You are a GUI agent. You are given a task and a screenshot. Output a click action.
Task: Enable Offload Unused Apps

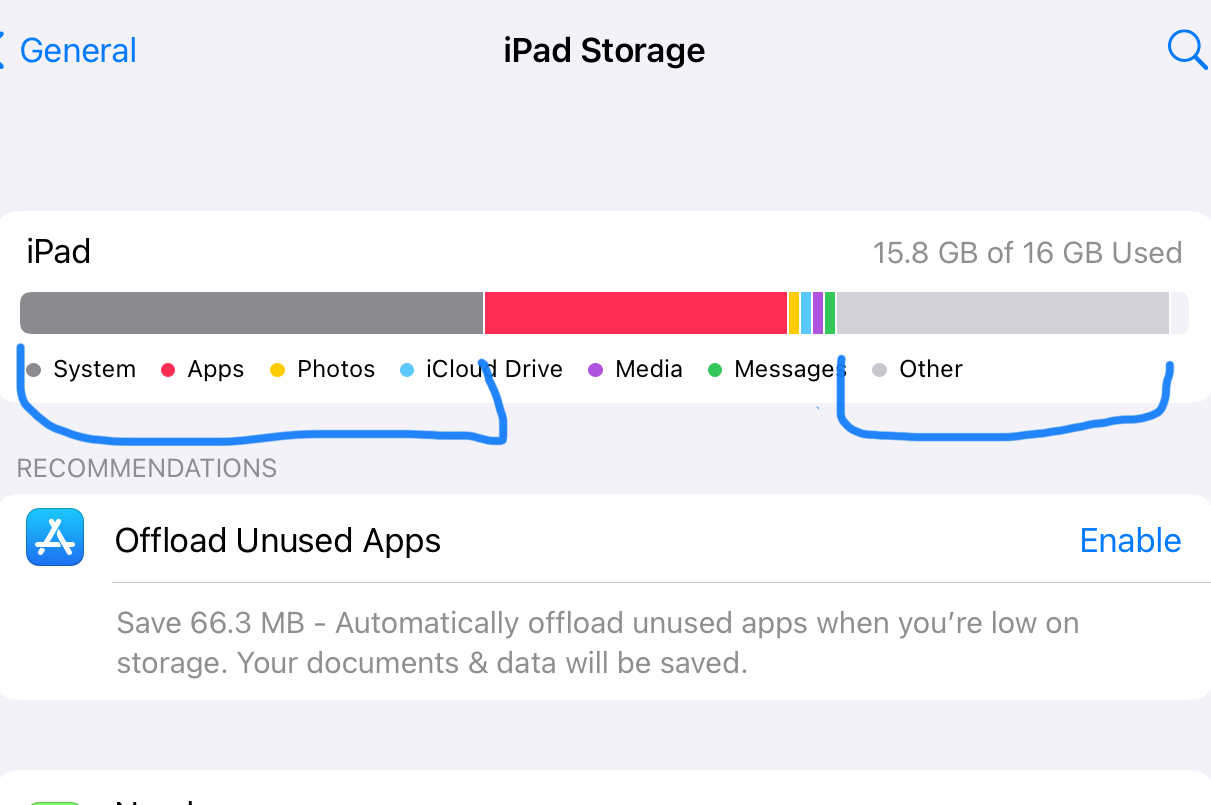(x=1130, y=541)
